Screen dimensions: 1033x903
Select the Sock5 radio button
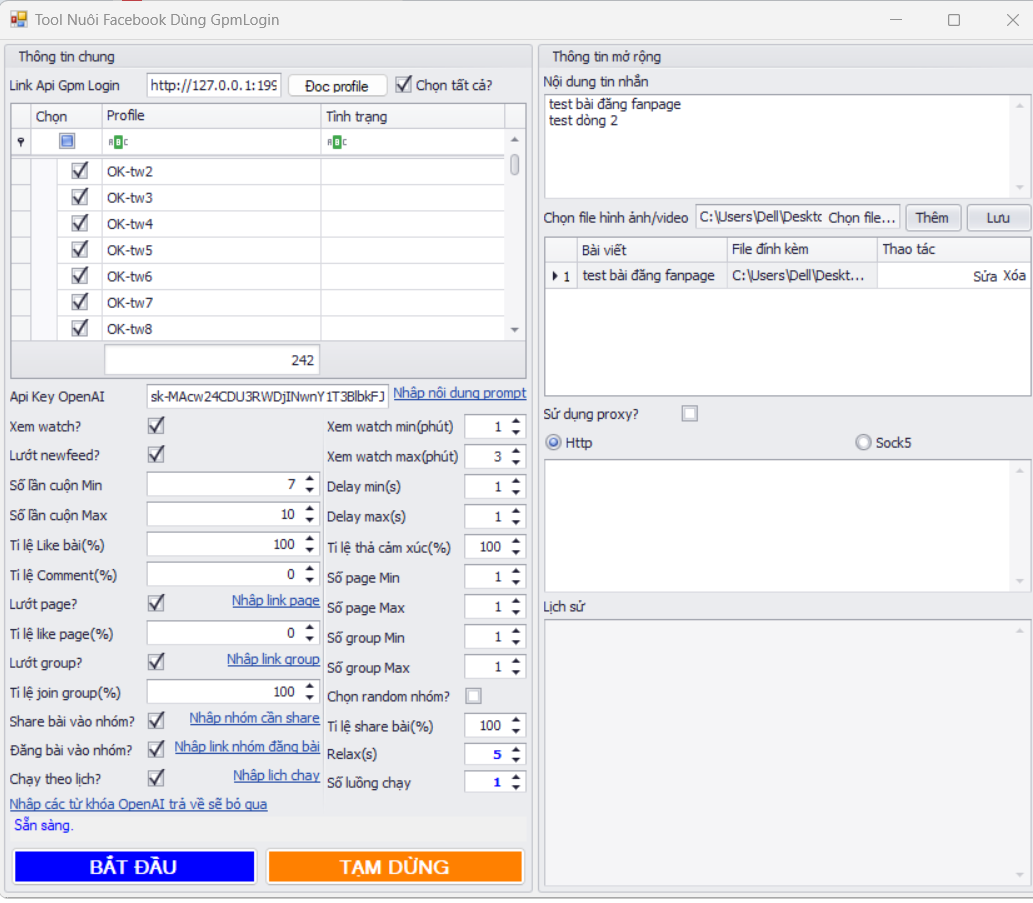(x=863, y=442)
